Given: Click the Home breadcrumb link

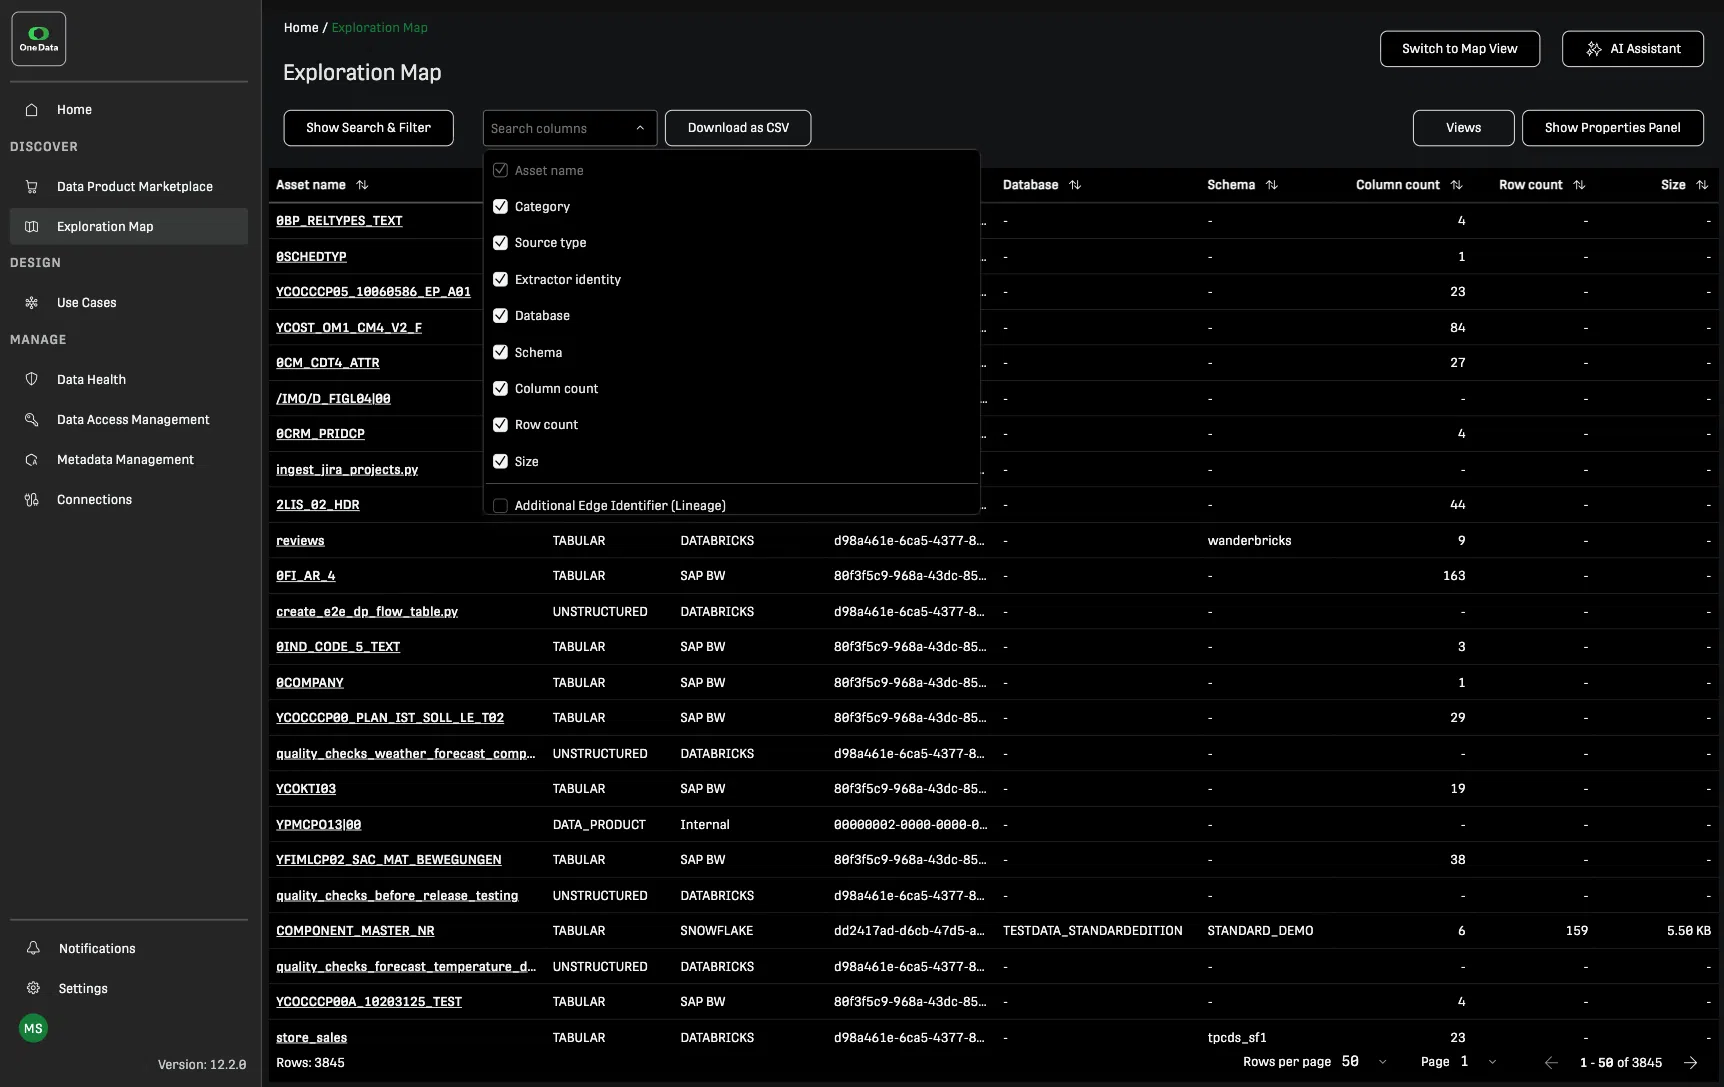Looking at the screenshot, I should click(301, 28).
